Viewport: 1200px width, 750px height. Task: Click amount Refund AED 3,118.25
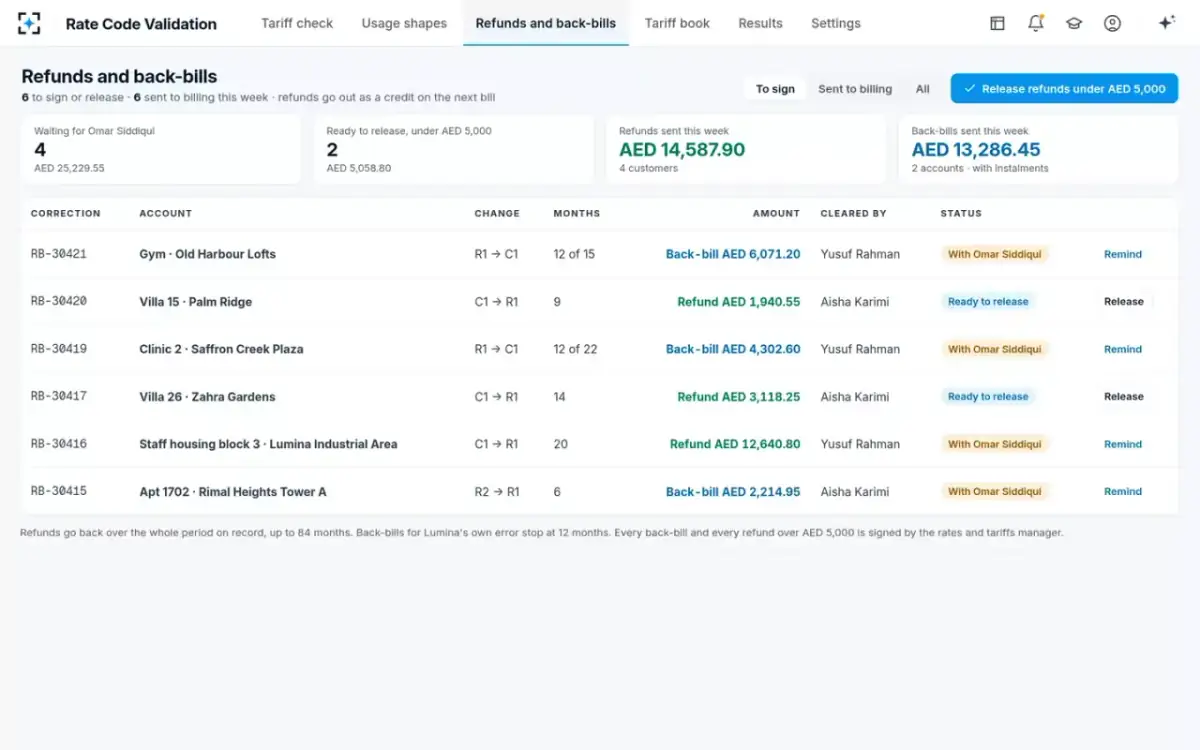(739, 397)
